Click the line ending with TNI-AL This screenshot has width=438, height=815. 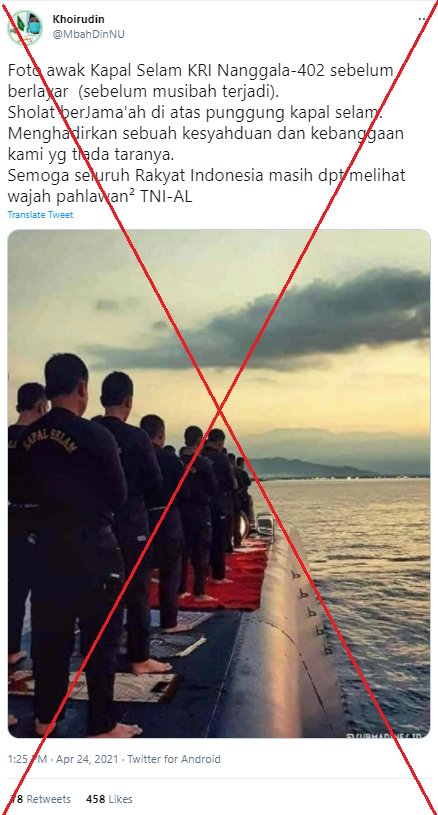click(100, 196)
